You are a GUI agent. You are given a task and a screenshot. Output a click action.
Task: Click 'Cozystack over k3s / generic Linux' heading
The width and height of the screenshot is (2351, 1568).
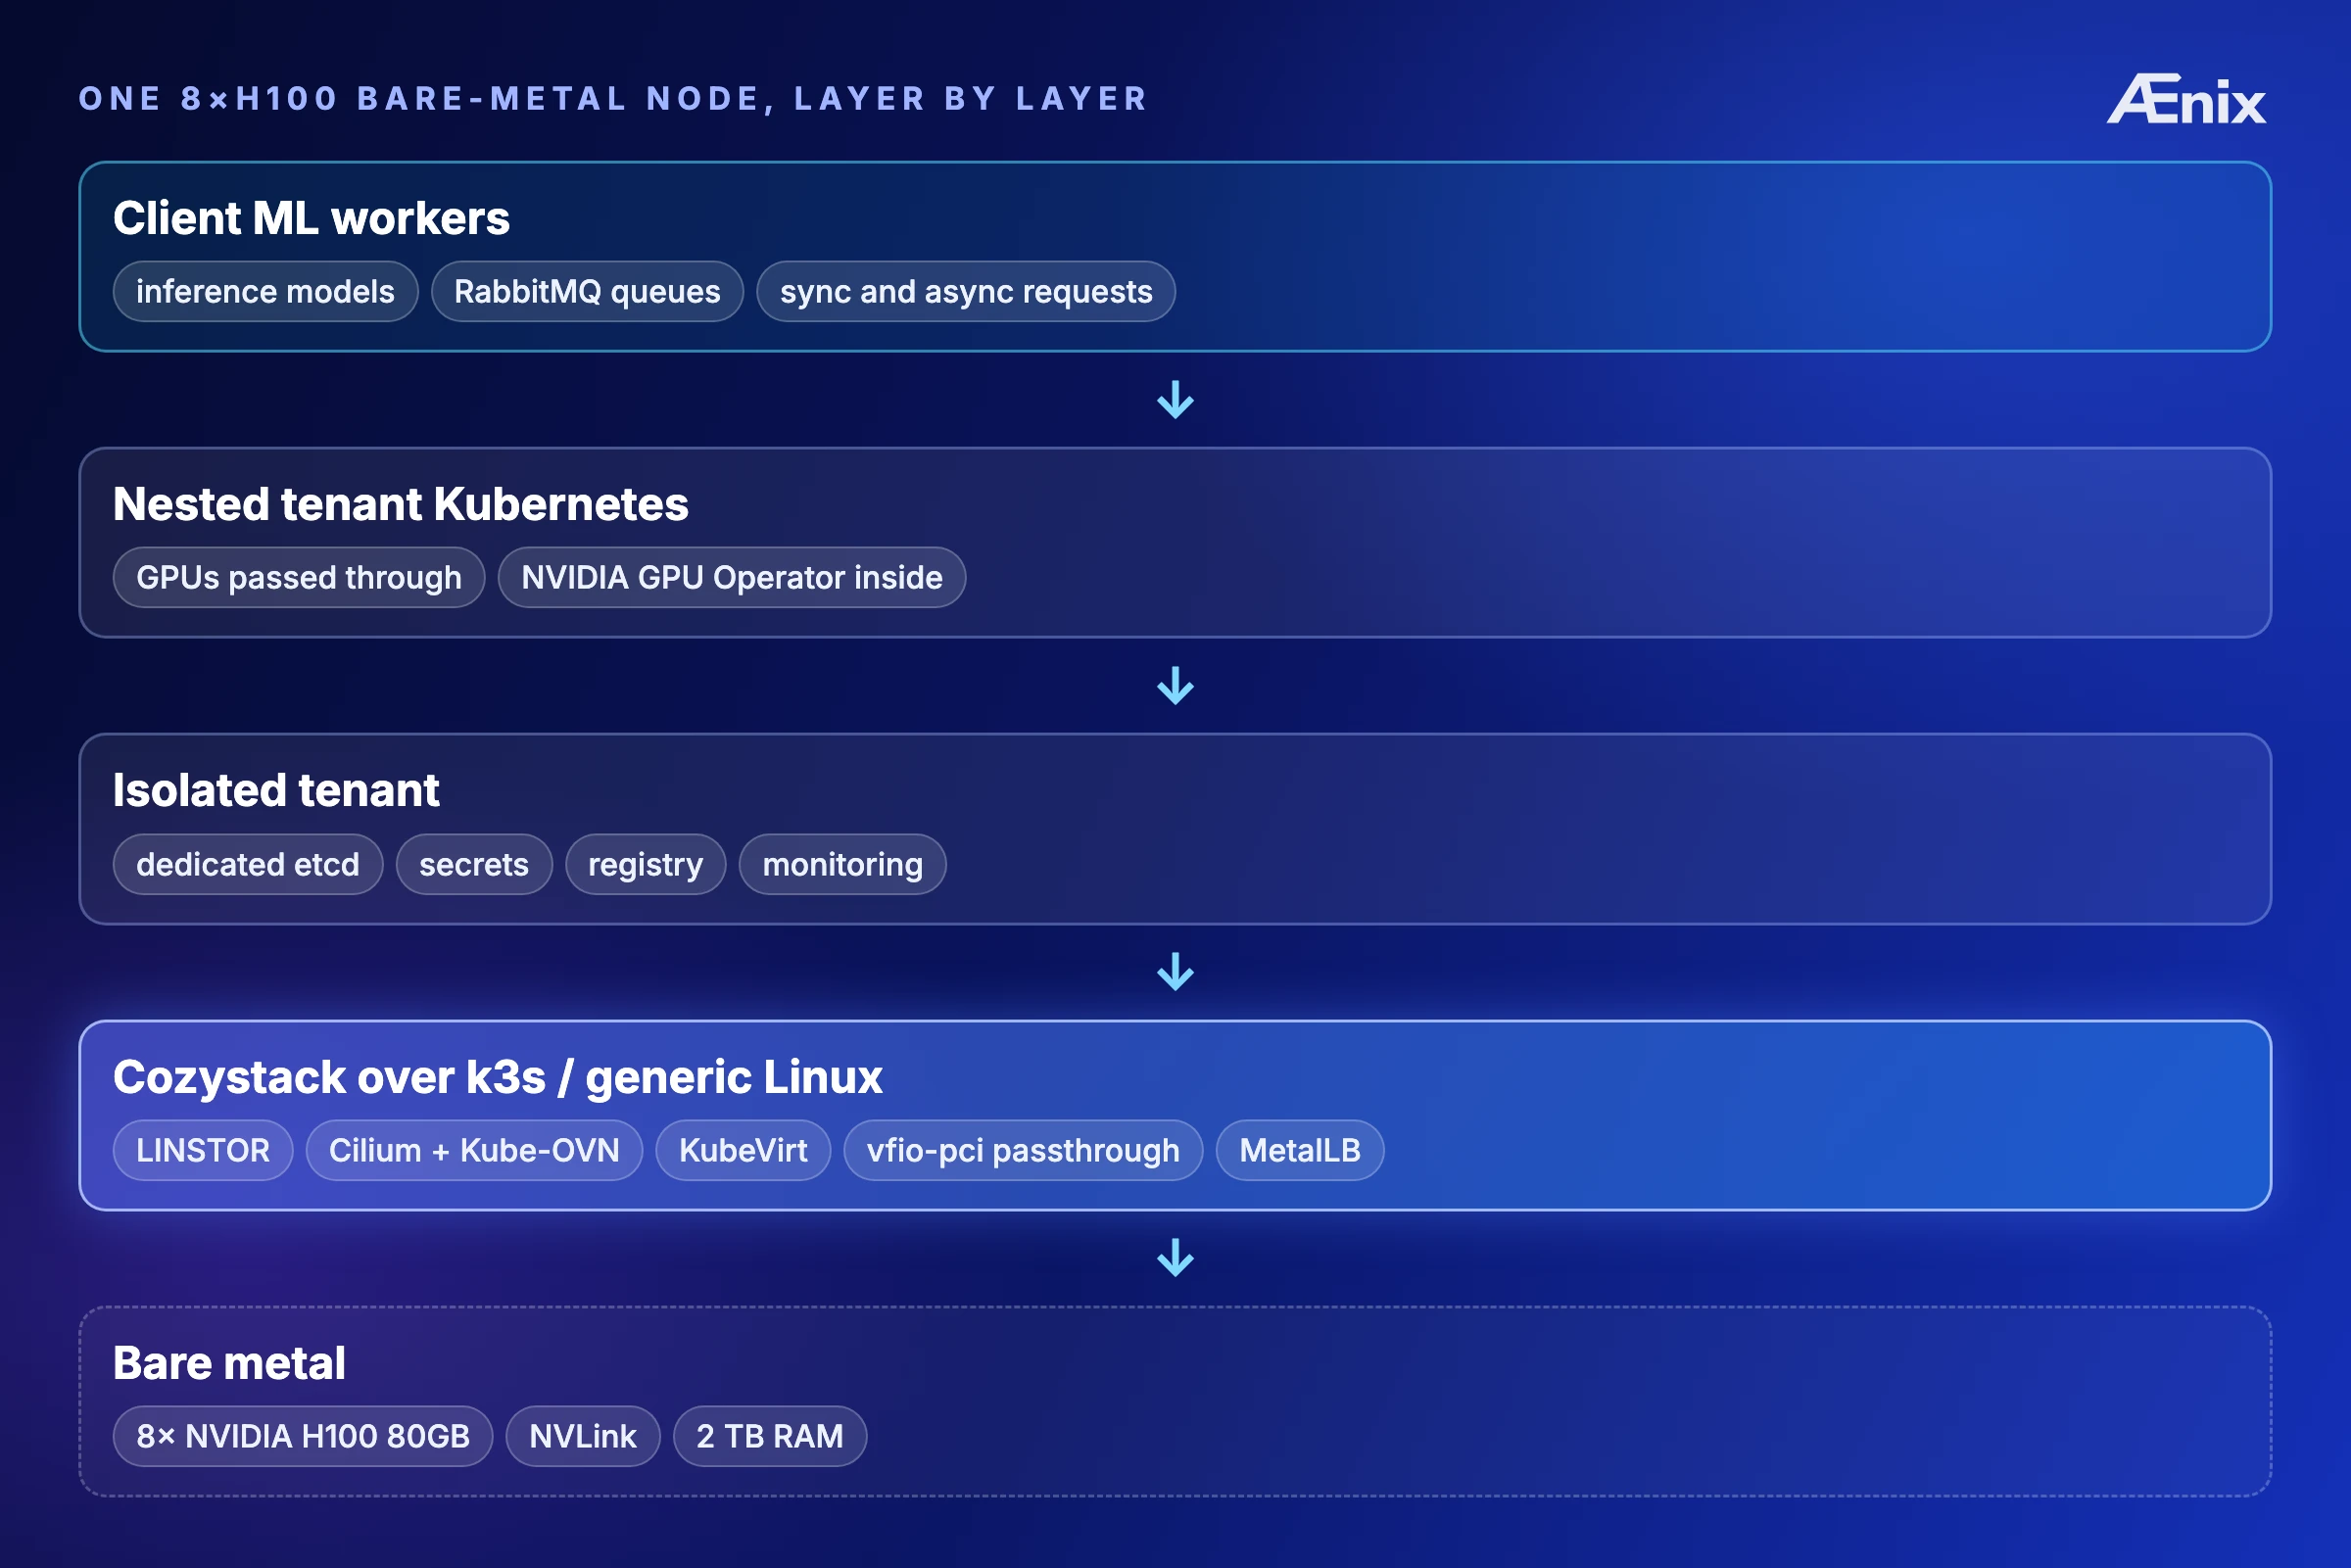pyautogui.click(x=497, y=1077)
